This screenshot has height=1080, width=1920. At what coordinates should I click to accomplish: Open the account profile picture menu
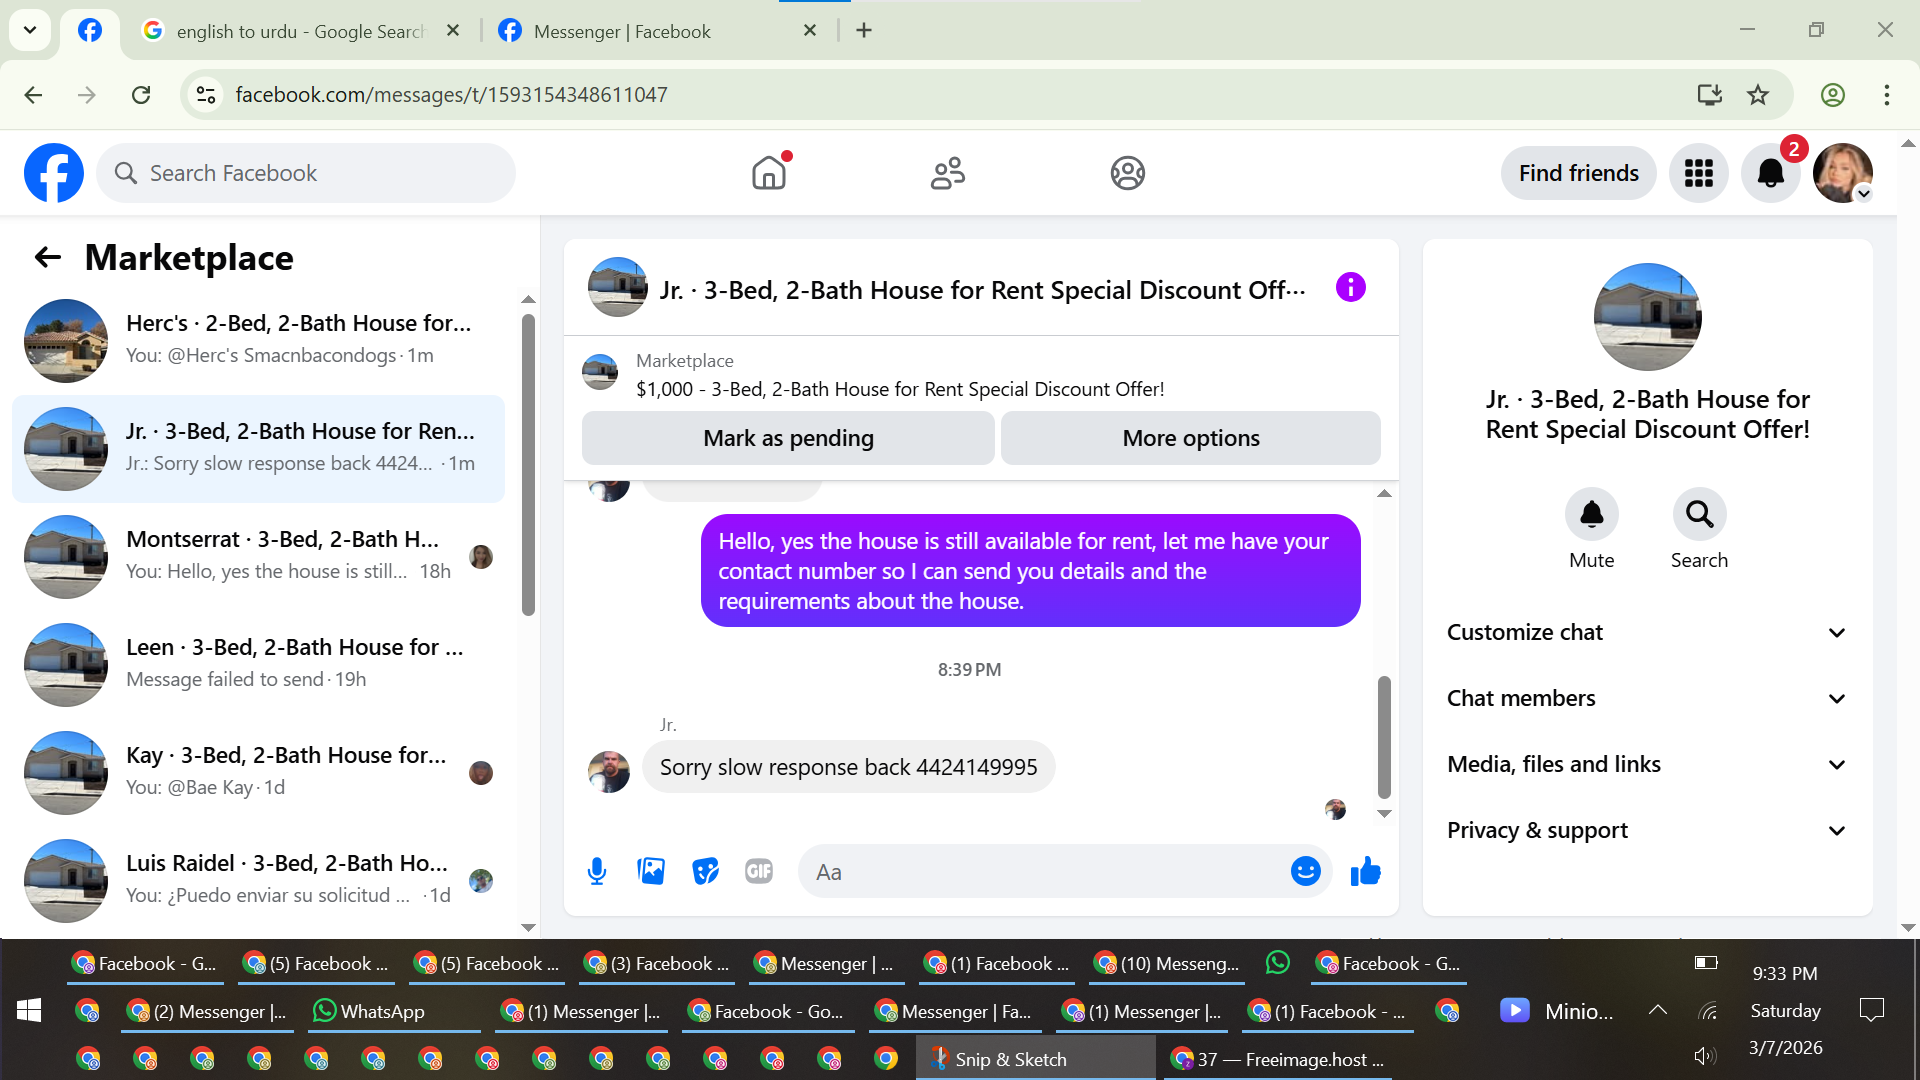[1843, 173]
